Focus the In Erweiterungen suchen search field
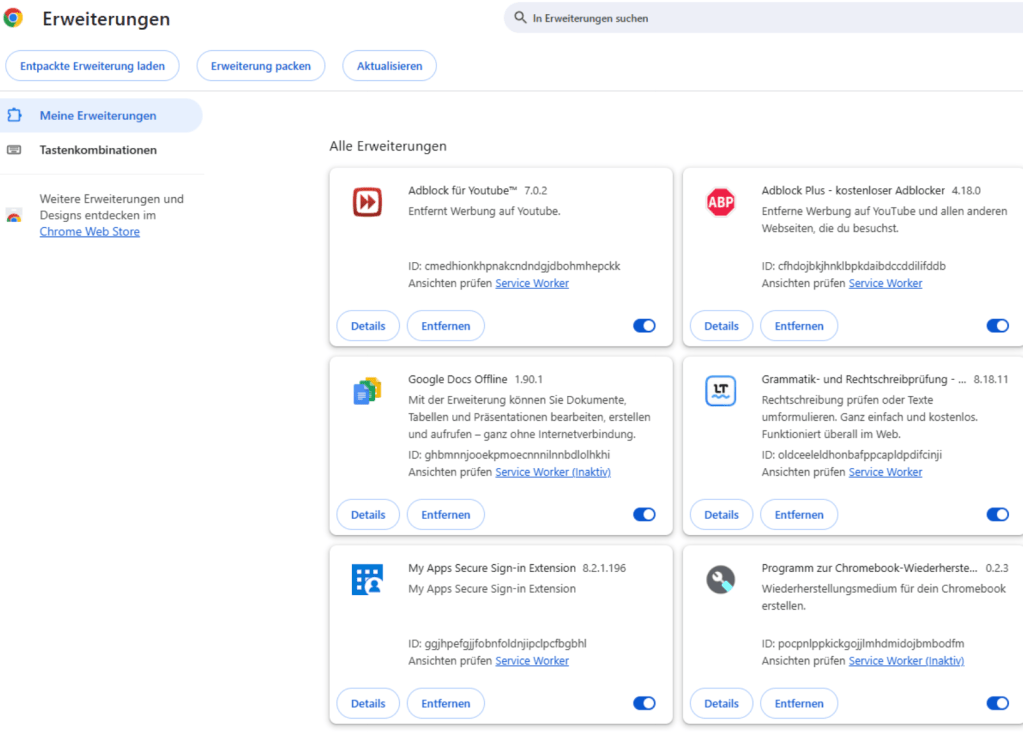Viewport: 1023px width, 732px height. 760,18
